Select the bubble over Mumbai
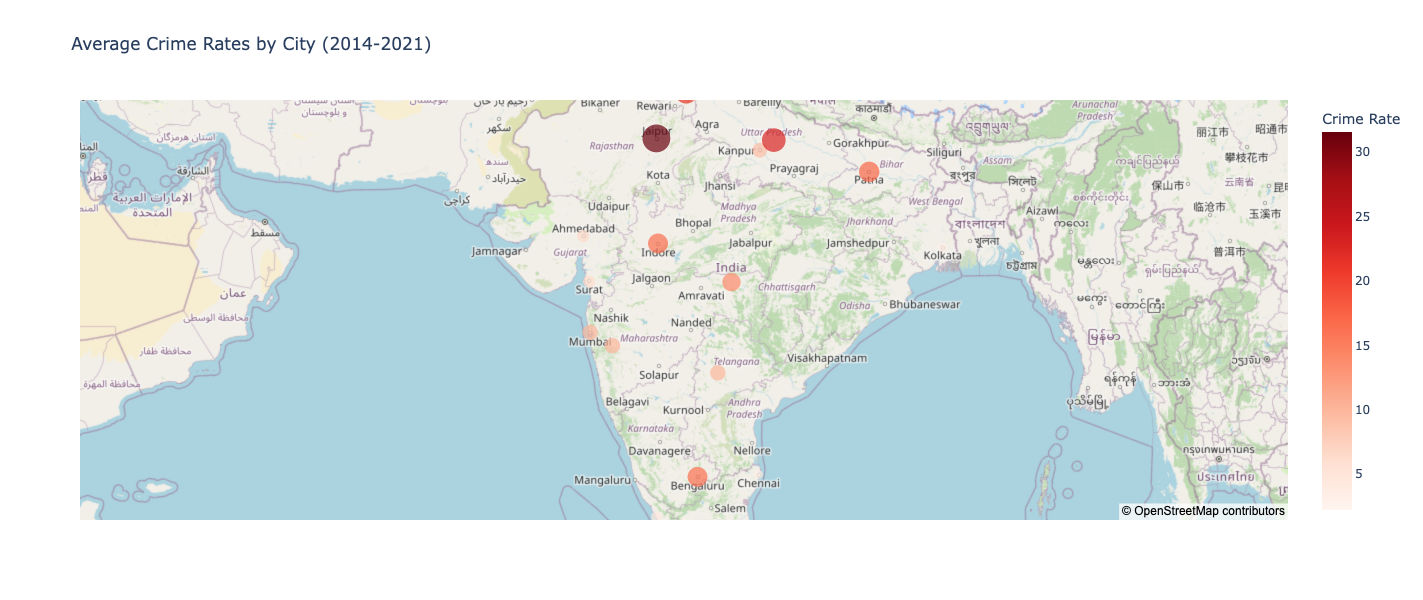Image resolution: width=1423 pixels, height=600 pixels. coord(590,332)
